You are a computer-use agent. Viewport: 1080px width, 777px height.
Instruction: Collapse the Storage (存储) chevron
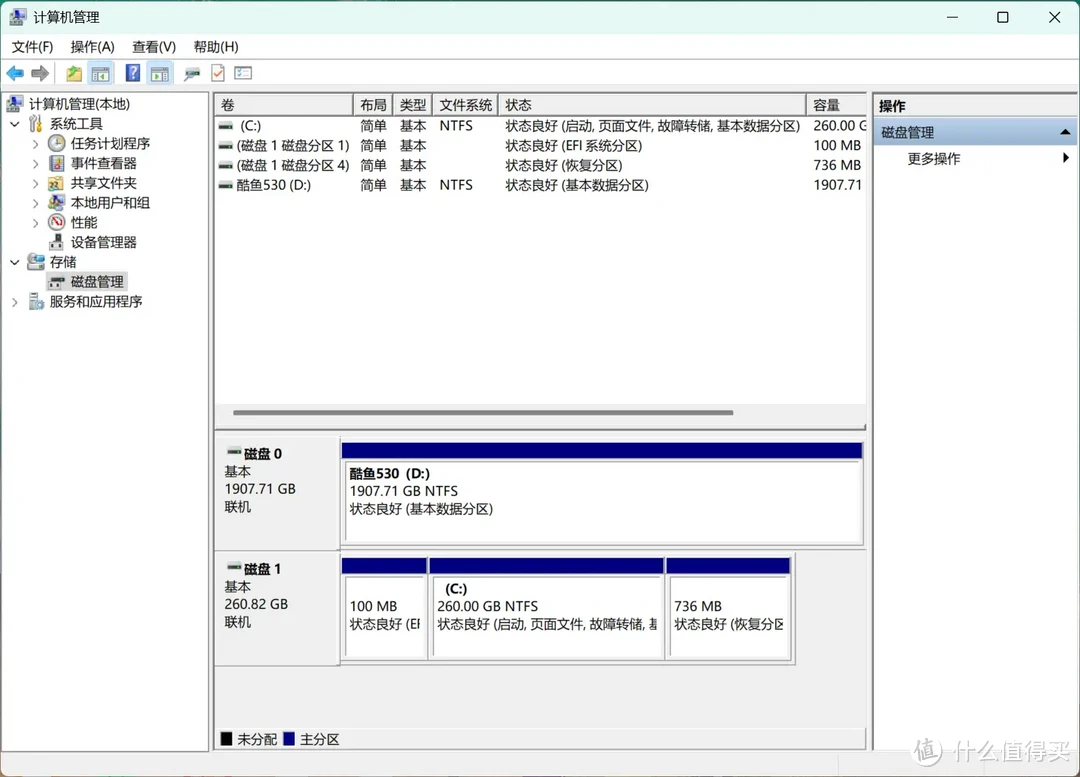pyautogui.click(x=14, y=262)
